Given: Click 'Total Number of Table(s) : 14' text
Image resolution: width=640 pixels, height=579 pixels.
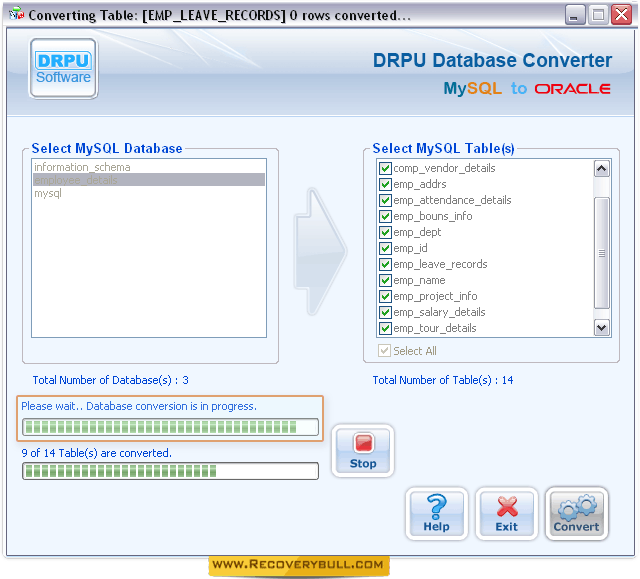Looking at the screenshot, I should click(443, 380).
